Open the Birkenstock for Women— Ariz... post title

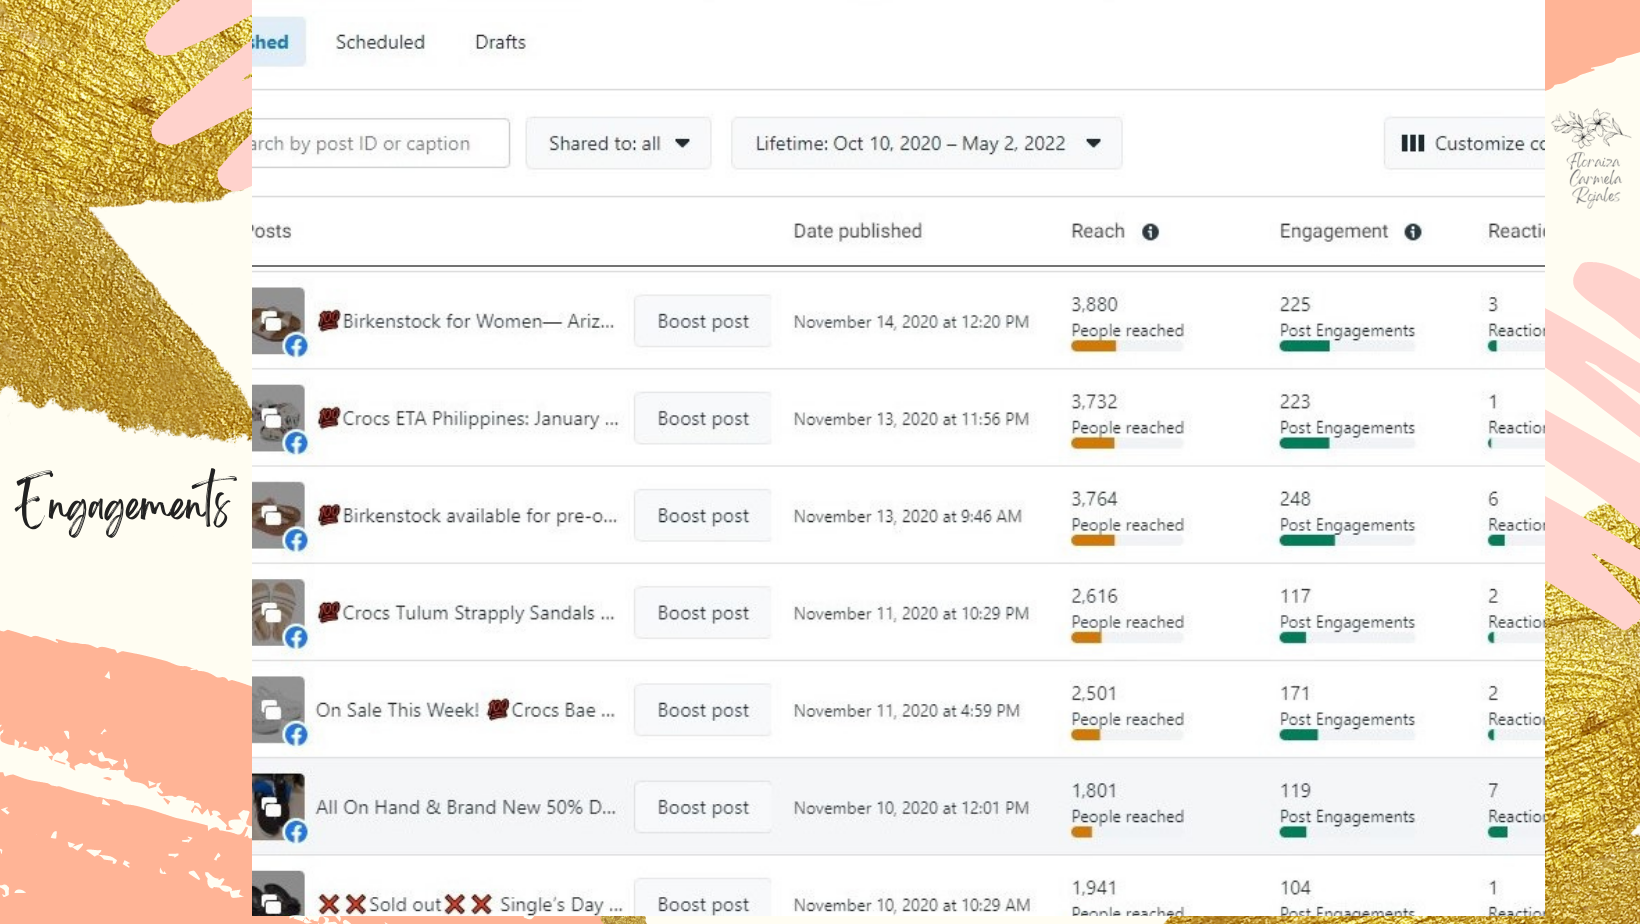click(466, 321)
